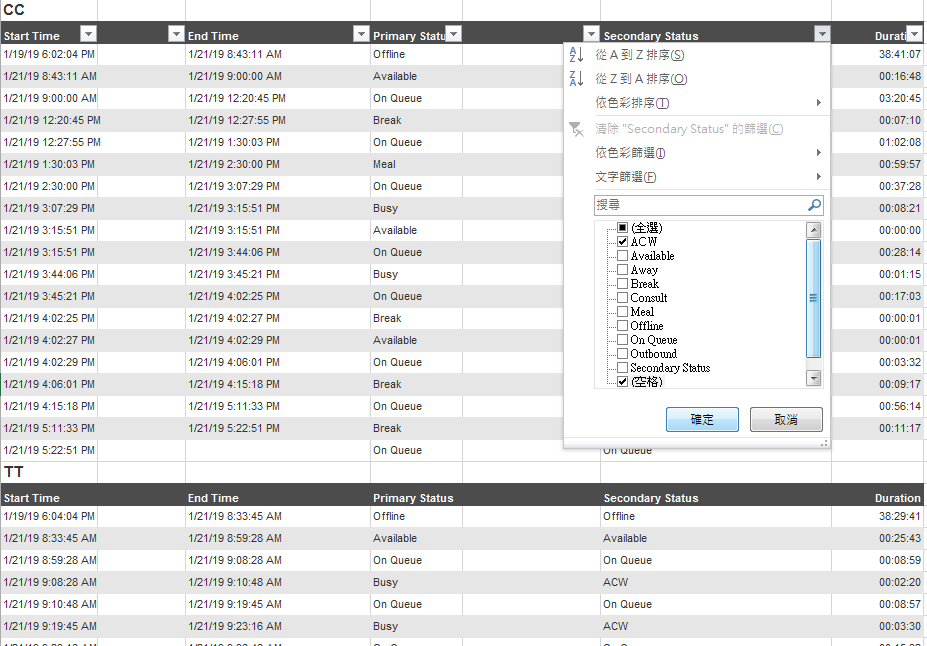Image resolution: width=927 pixels, height=646 pixels.
Task: Open filter dropdown left of Secondary Status header
Action: 591,34
